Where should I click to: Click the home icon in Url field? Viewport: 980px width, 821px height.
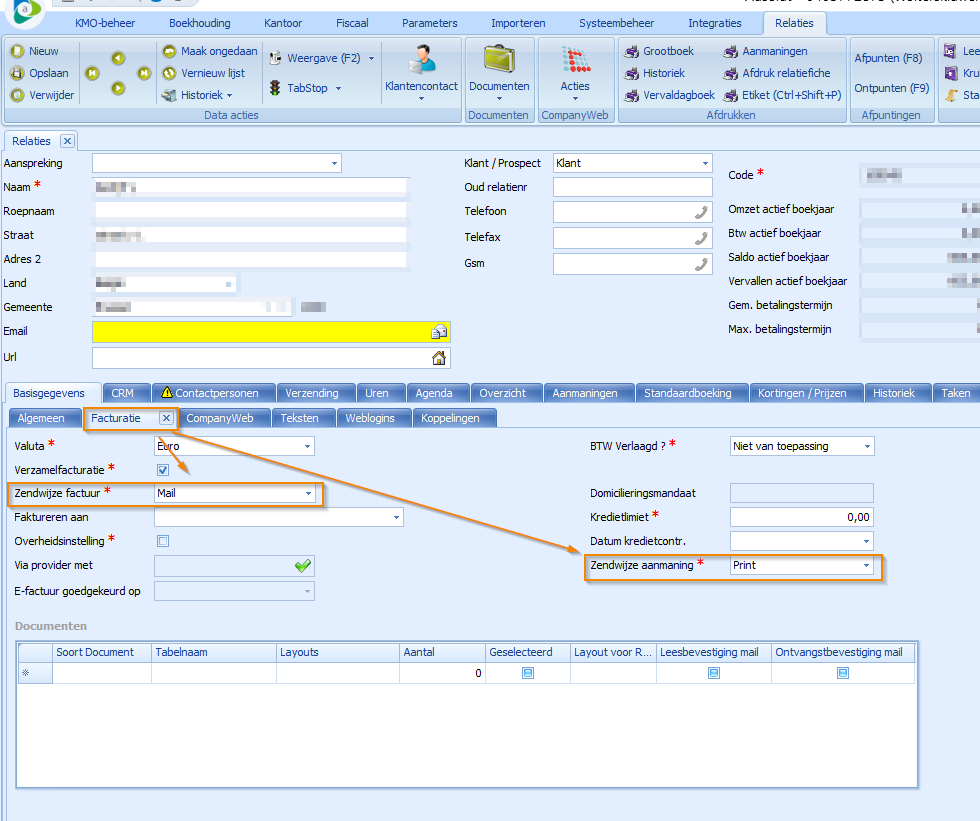click(x=438, y=358)
